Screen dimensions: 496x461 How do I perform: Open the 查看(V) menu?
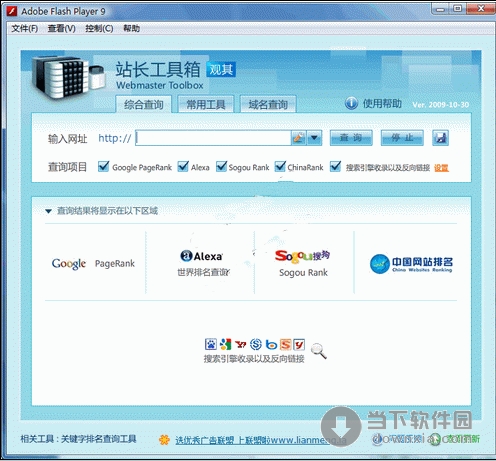coord(62,29)
